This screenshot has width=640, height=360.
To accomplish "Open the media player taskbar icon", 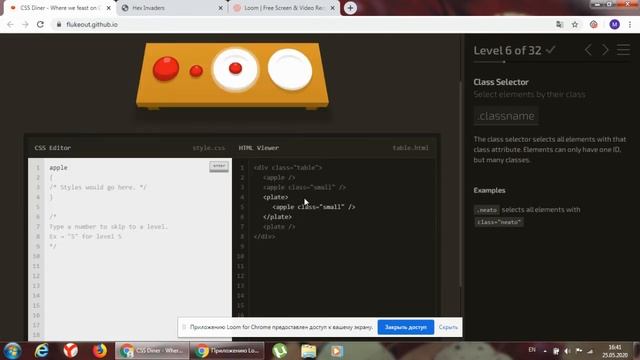I will [x=337, y=351].
